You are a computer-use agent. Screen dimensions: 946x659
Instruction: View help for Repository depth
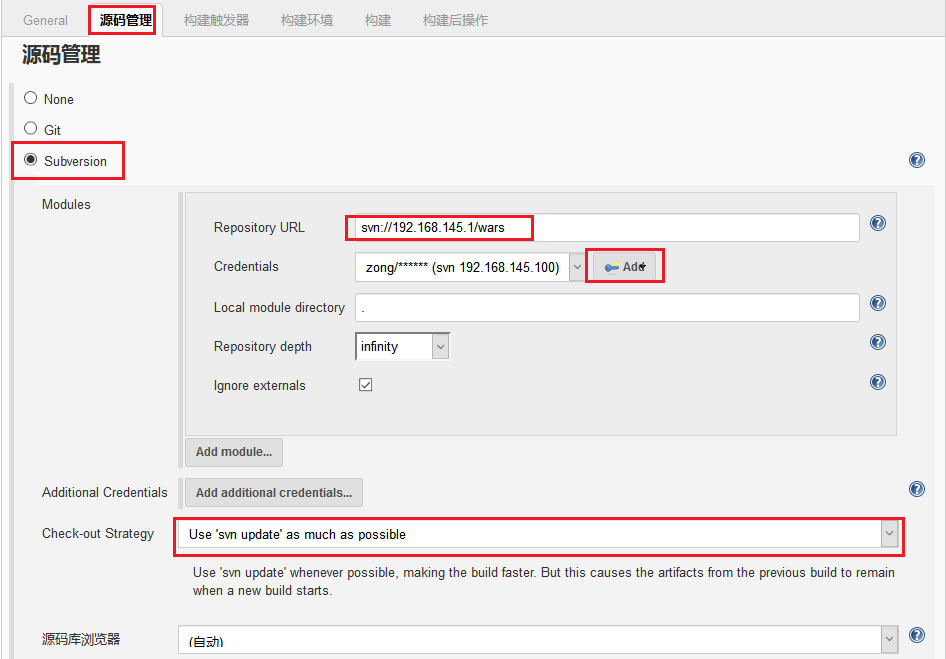(877, 342)
